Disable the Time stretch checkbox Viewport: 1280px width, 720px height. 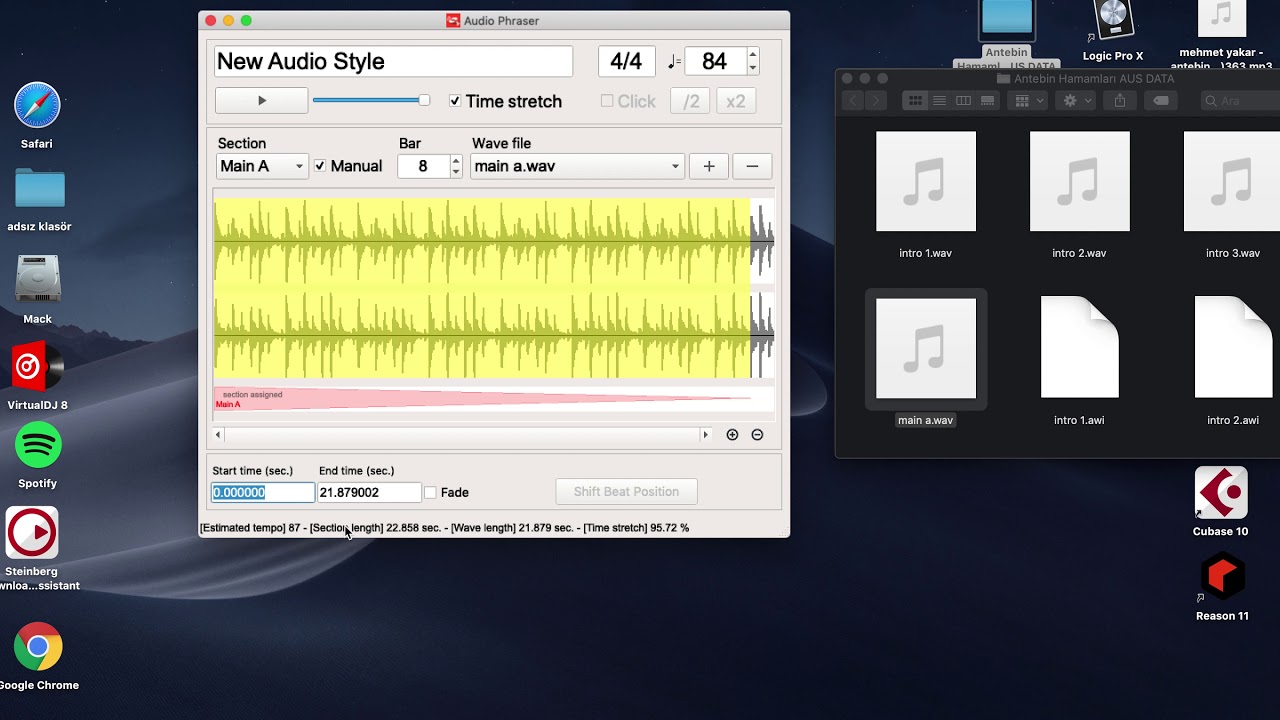[x=455, y=101]
